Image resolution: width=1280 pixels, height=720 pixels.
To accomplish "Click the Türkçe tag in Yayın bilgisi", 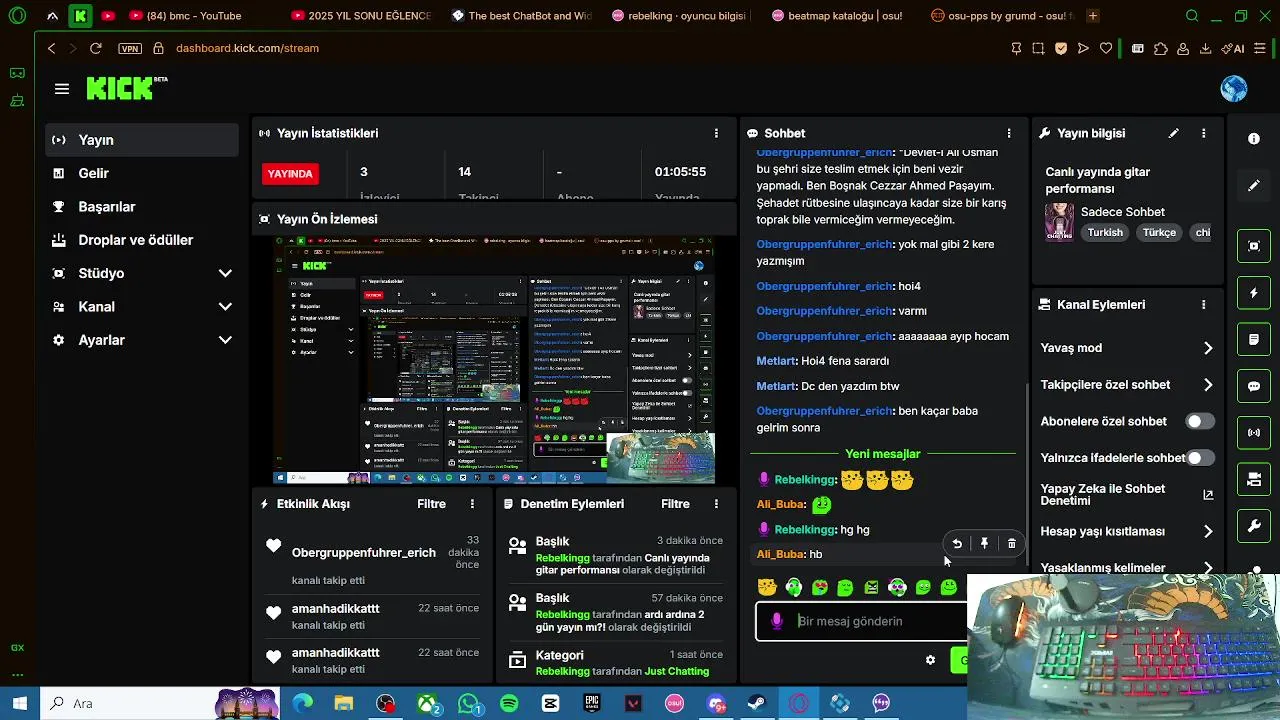I will click(x=1159, y=232).
